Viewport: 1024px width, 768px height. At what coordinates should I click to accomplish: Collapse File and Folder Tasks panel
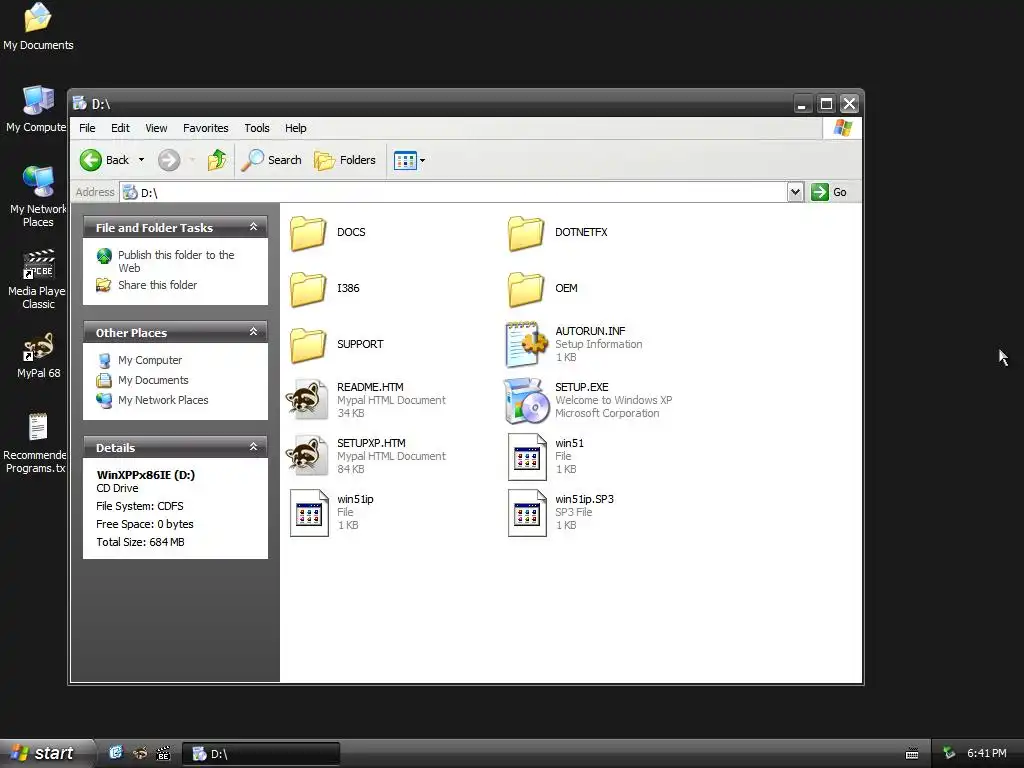(x=253, y=227)
